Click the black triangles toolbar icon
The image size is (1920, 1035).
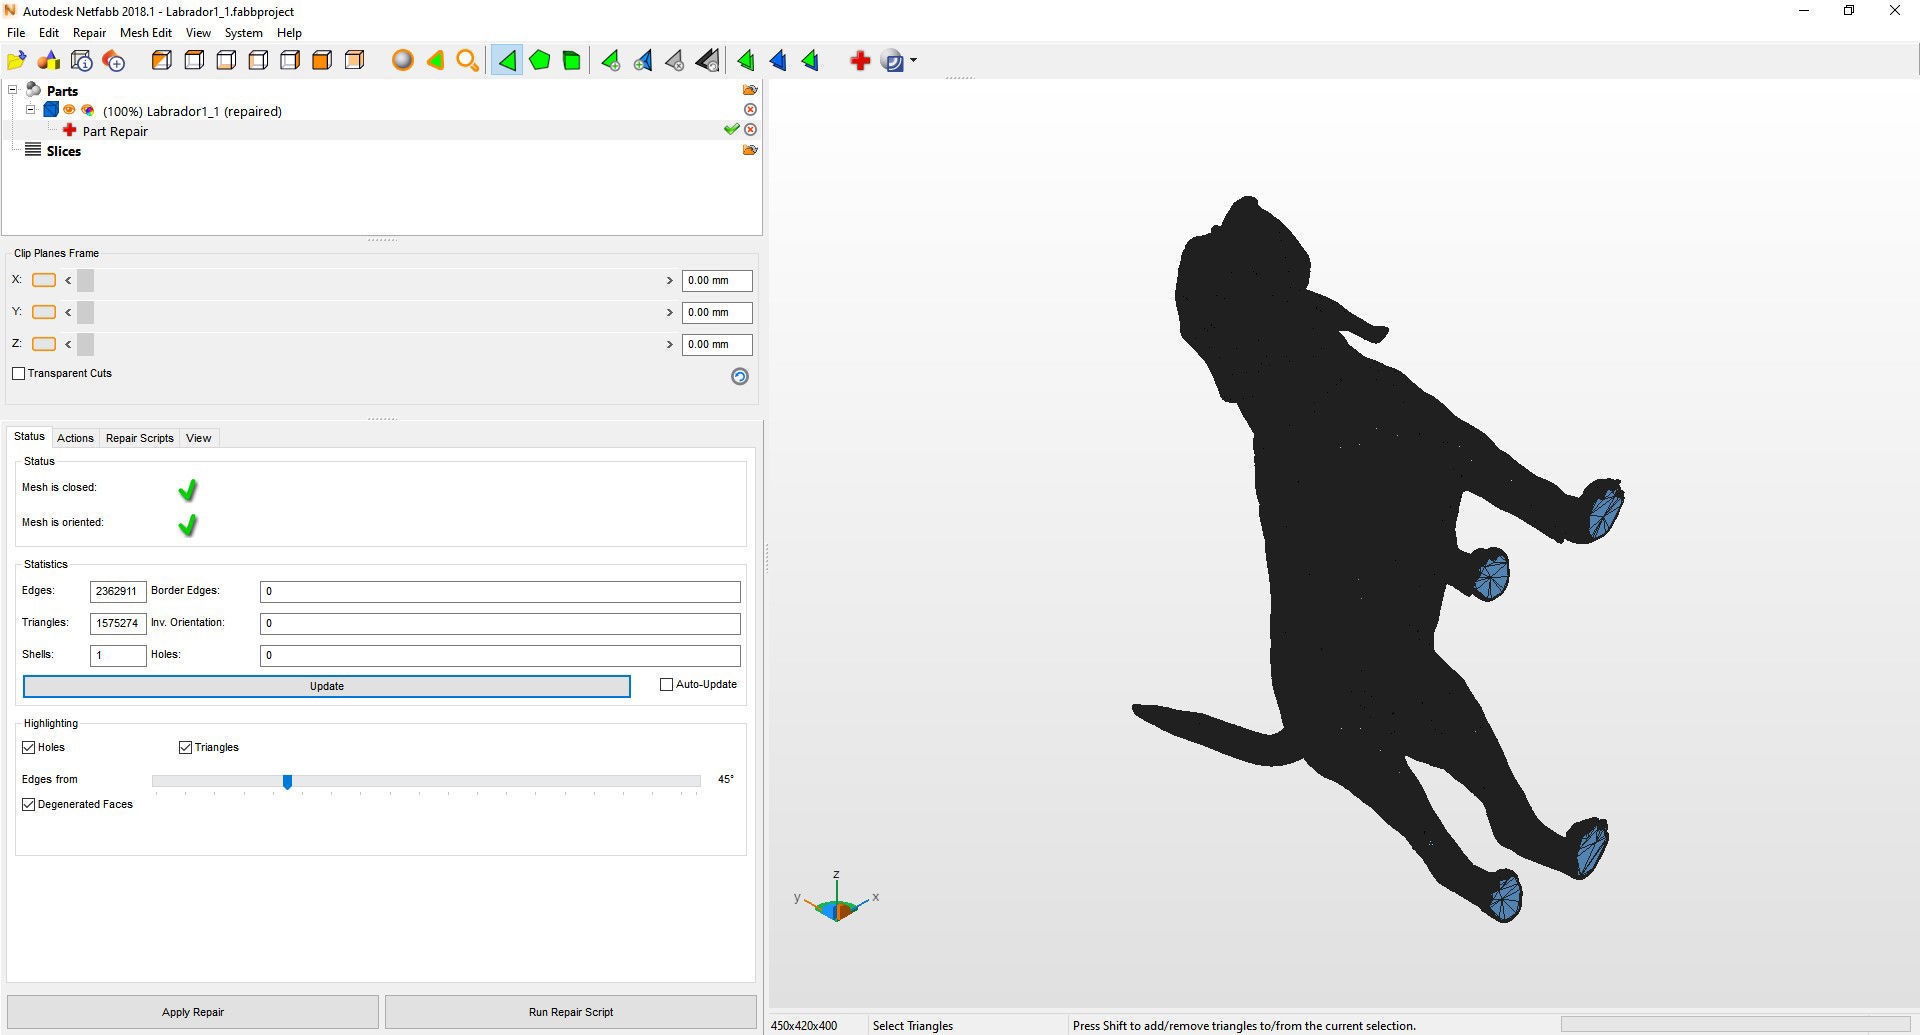pyautogui.click(x=708, y=61)
